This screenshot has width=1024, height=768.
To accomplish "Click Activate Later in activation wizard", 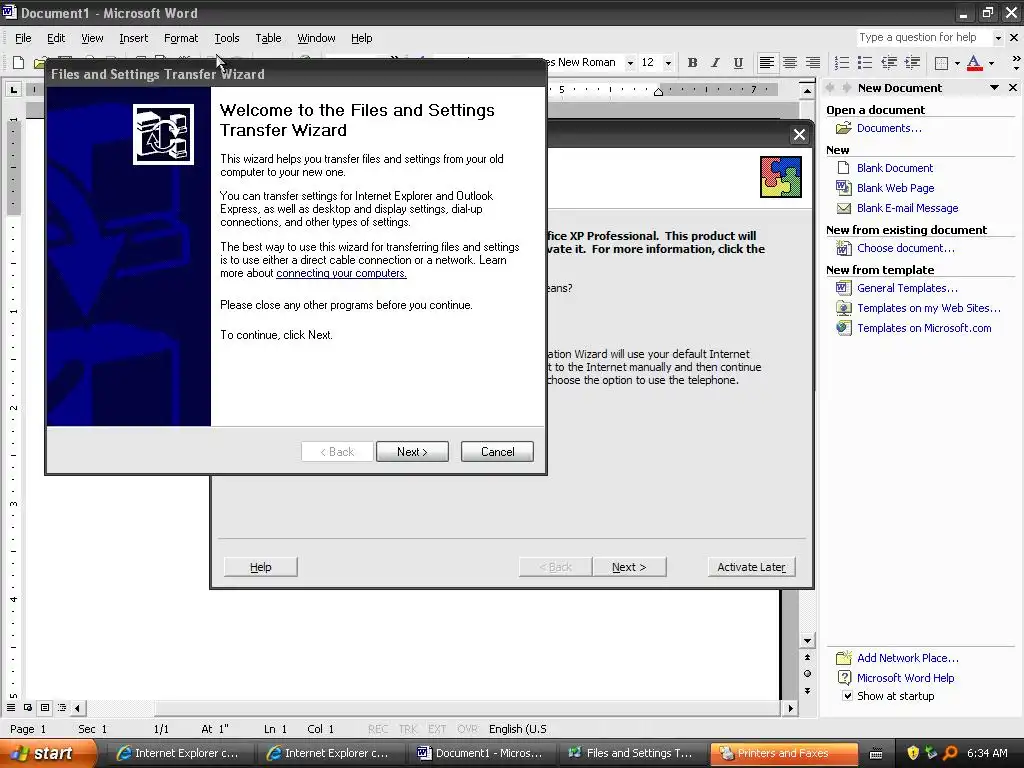I will tap(751, 567).
